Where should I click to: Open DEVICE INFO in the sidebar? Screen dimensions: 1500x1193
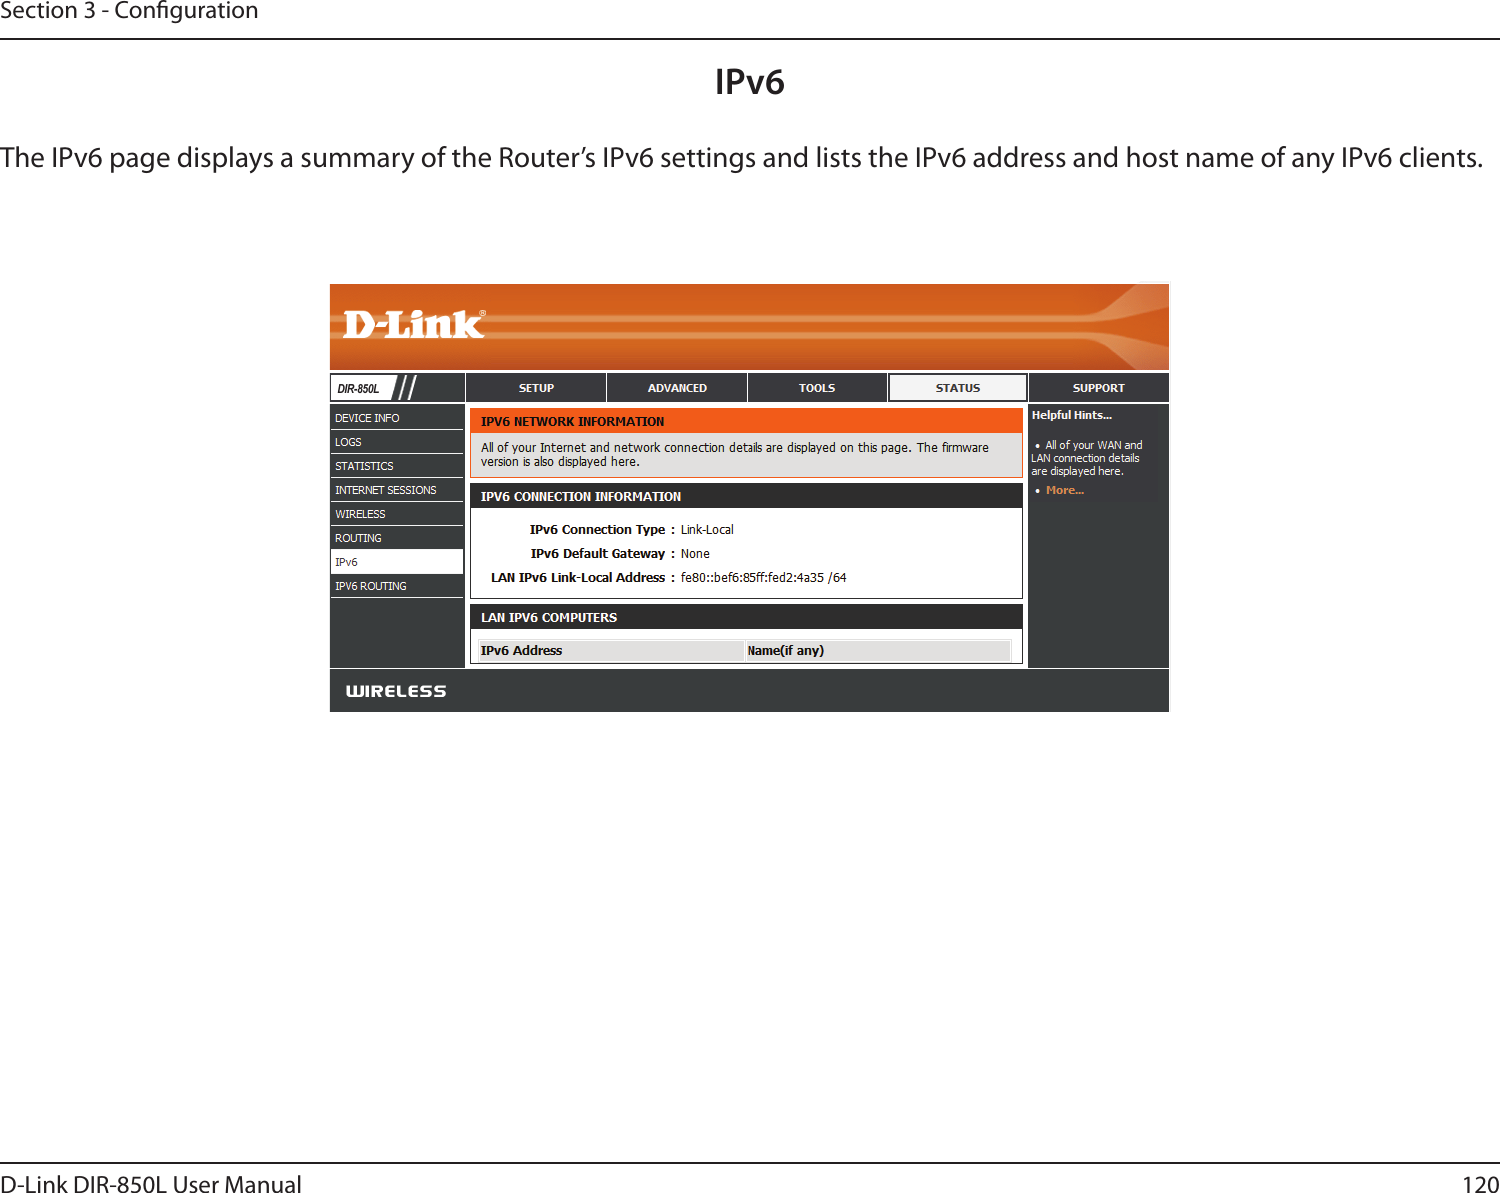(397, 418)
